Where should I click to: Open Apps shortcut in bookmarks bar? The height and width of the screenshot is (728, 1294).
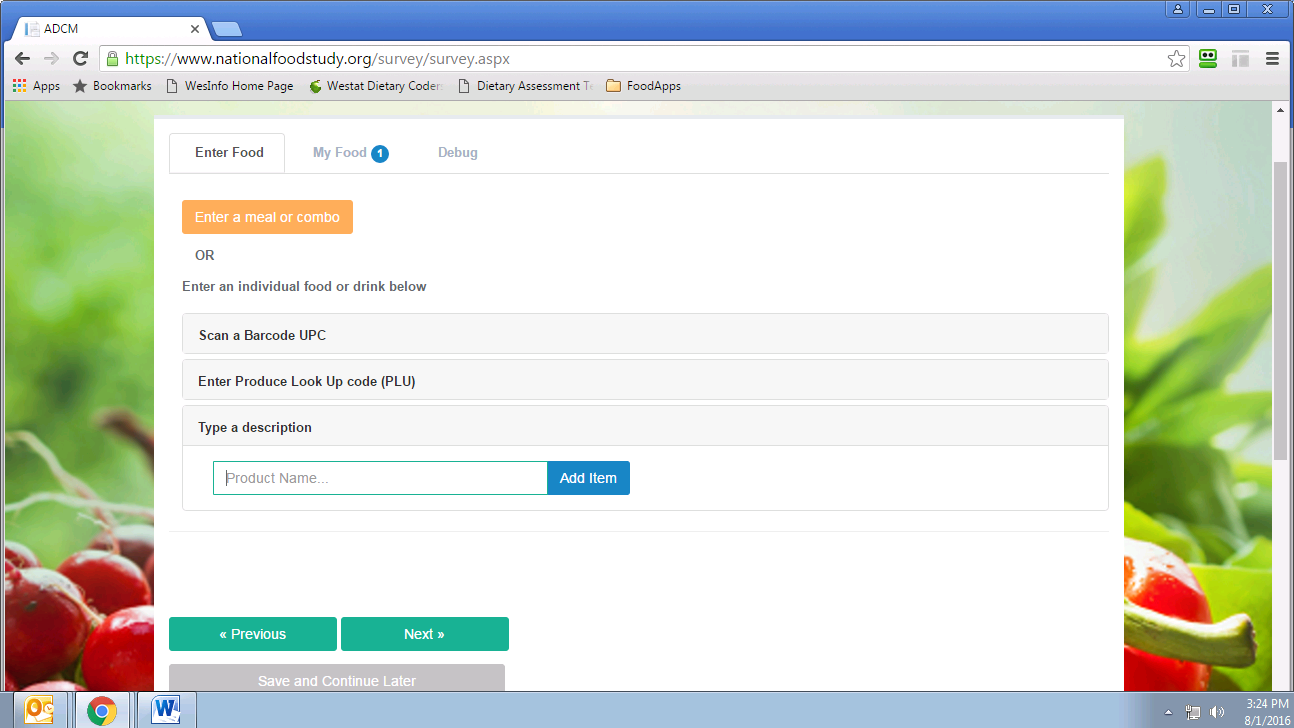[36, 86]
